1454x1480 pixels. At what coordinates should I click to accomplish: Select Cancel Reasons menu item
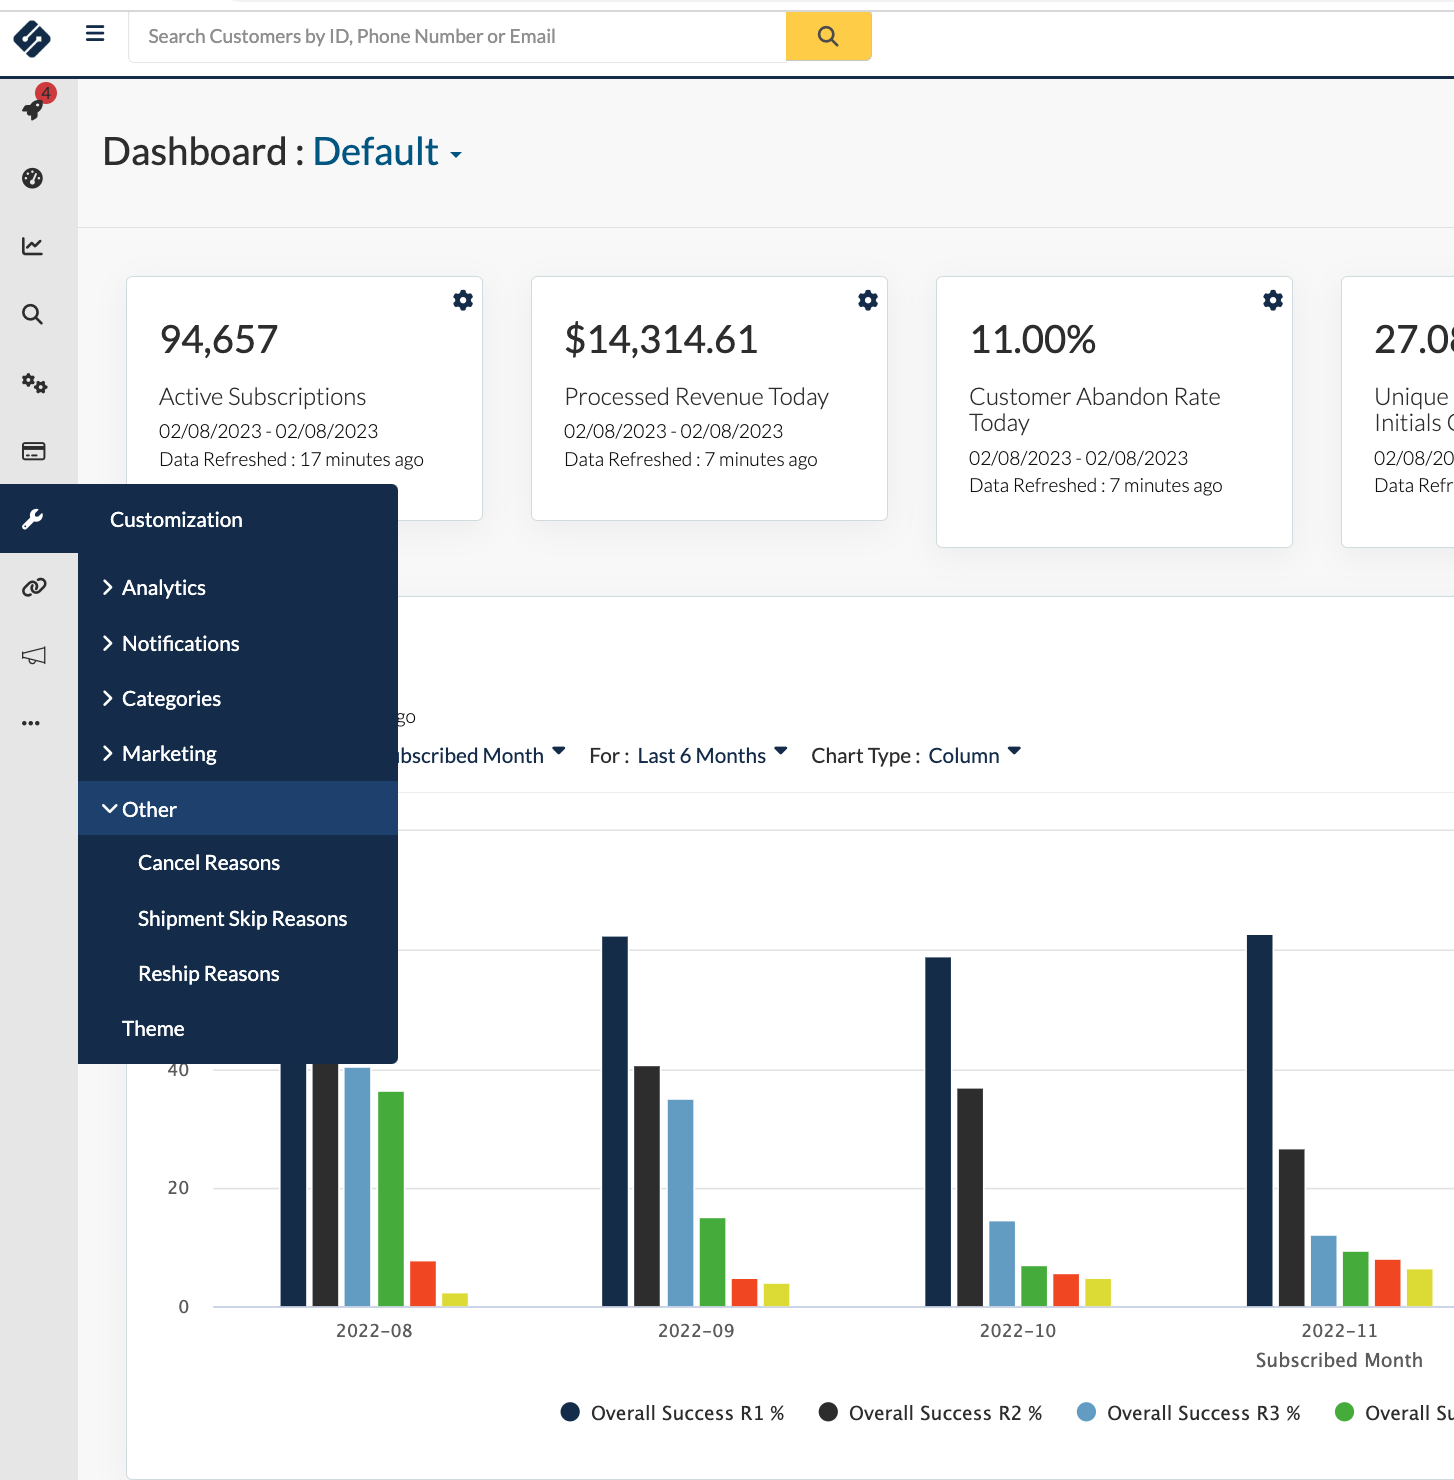pos(208,863)
